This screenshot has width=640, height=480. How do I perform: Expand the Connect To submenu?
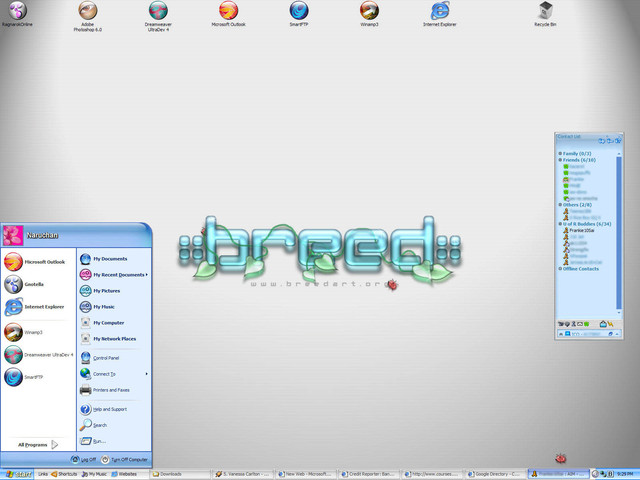(x=105, y=374)
